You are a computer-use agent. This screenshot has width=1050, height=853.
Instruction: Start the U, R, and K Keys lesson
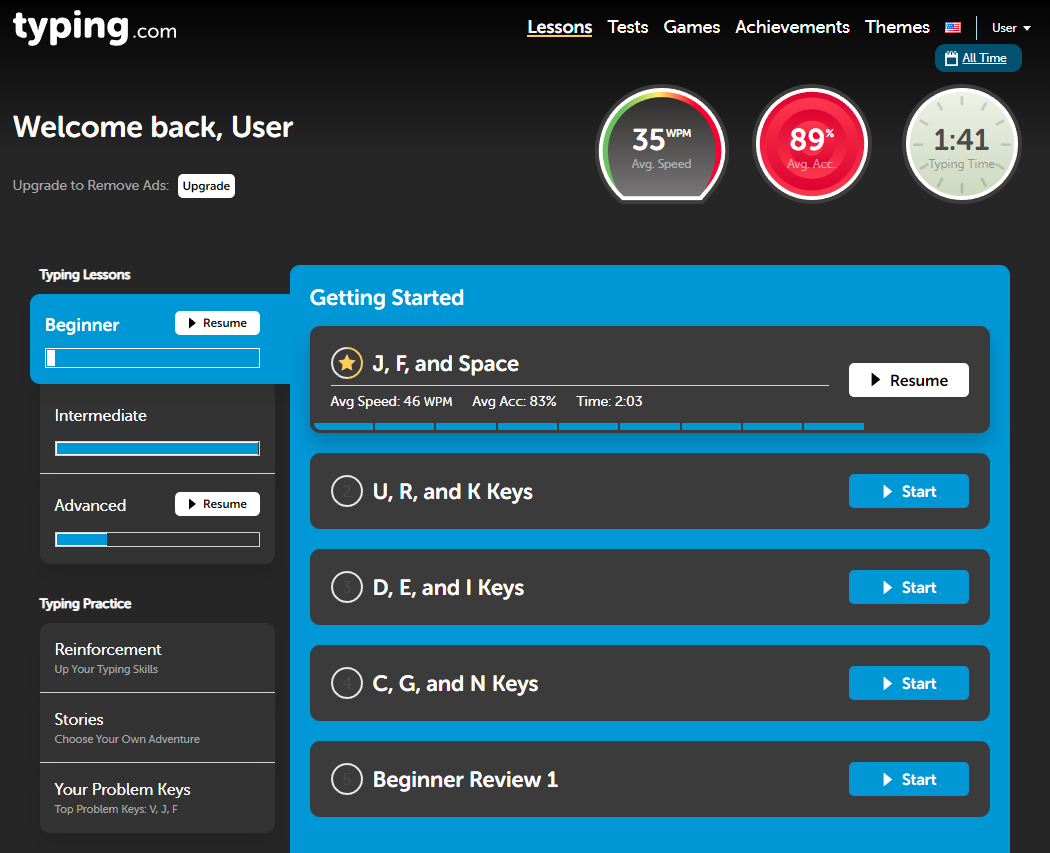tap(908, 492)
